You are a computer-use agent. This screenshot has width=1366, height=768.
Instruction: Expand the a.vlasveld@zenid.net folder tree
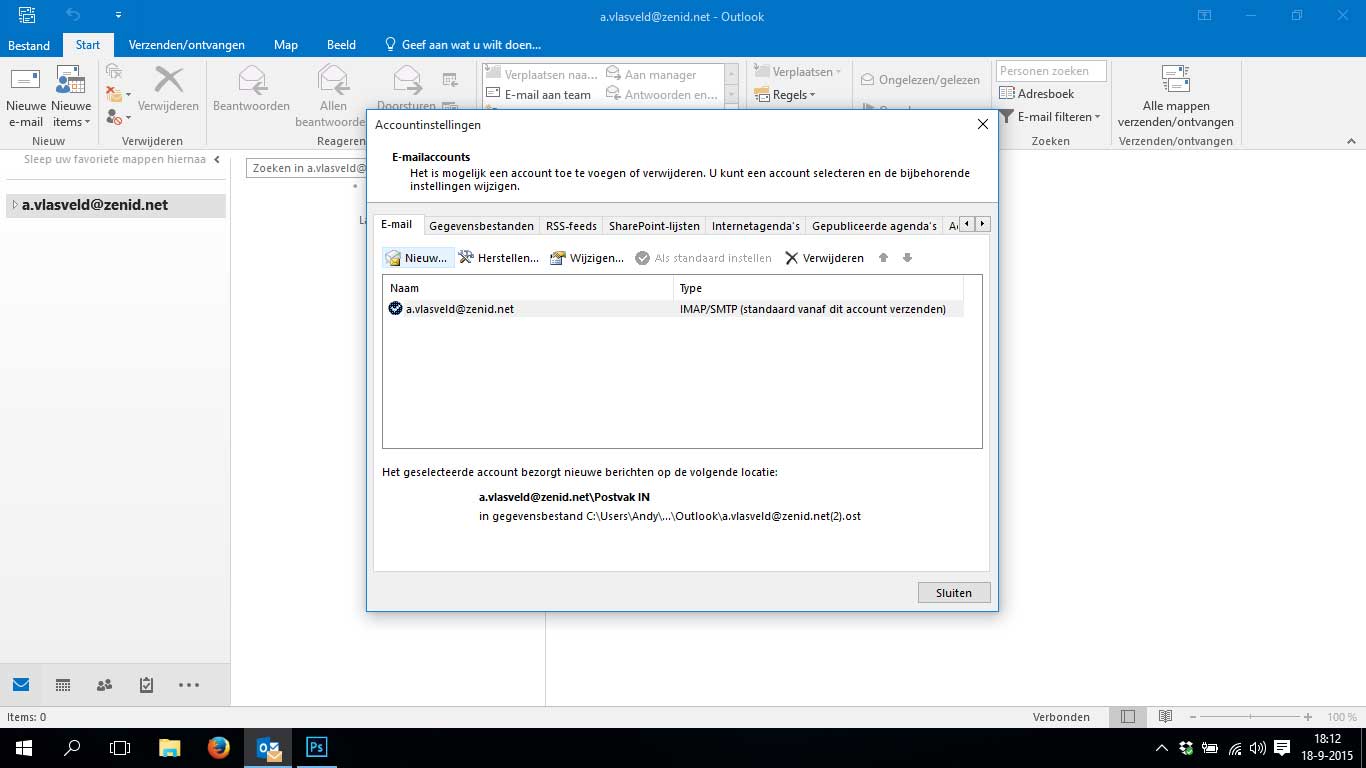tap(14, 205)
